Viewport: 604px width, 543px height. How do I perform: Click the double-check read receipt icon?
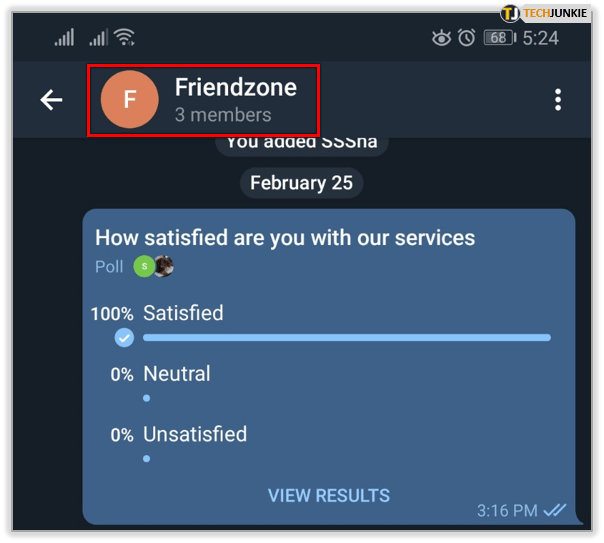pos(554,510)
